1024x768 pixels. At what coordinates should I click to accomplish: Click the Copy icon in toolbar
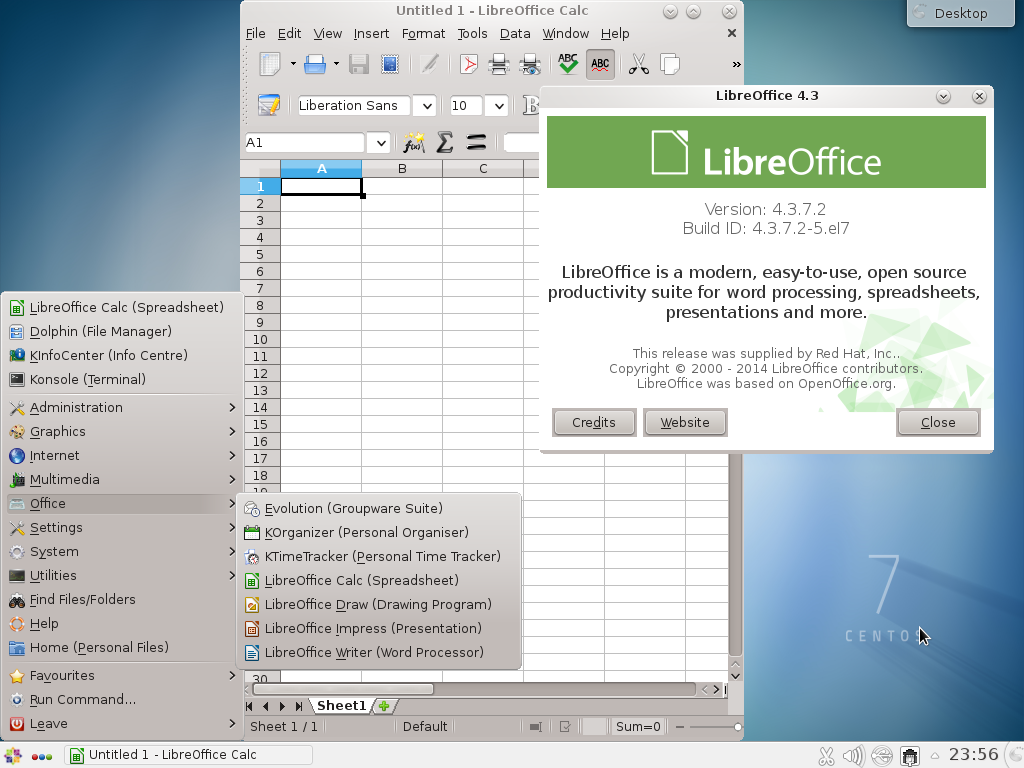(670, 64)
